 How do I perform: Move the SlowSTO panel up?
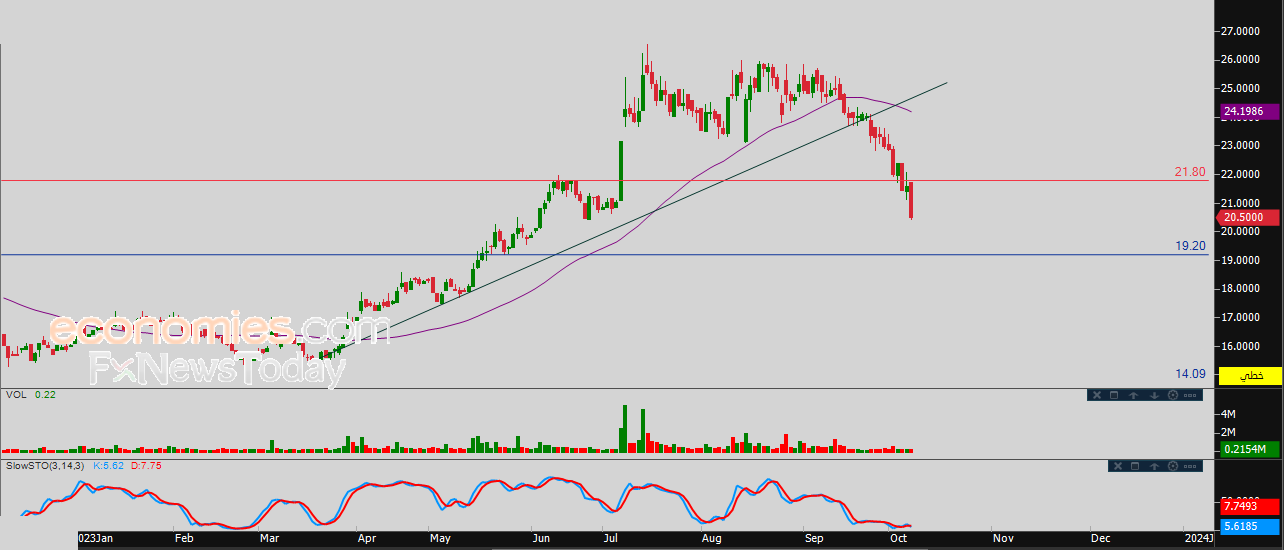1154,466
